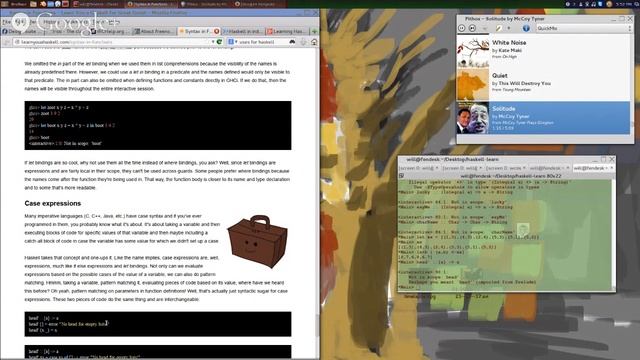Click the first black GHCi code block

[x=158, y=125]
